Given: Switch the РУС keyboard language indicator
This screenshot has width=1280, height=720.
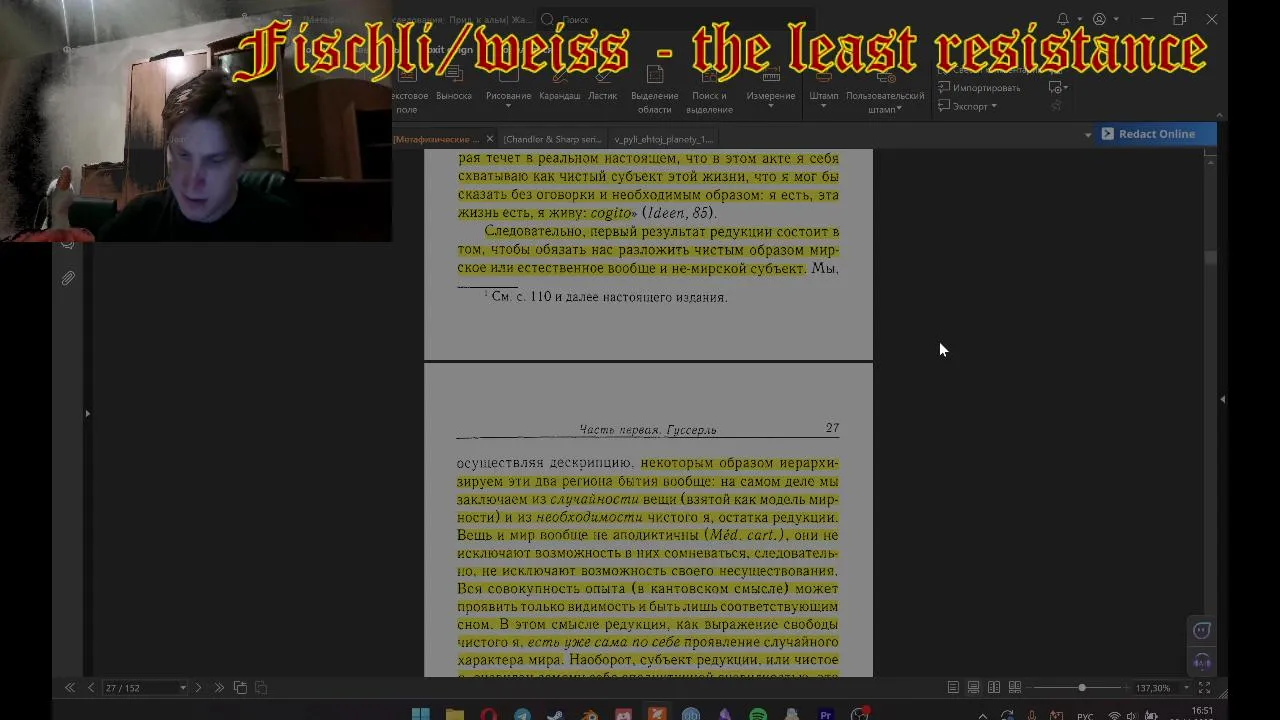Looking at the screenshot, I should point(1085,715).
